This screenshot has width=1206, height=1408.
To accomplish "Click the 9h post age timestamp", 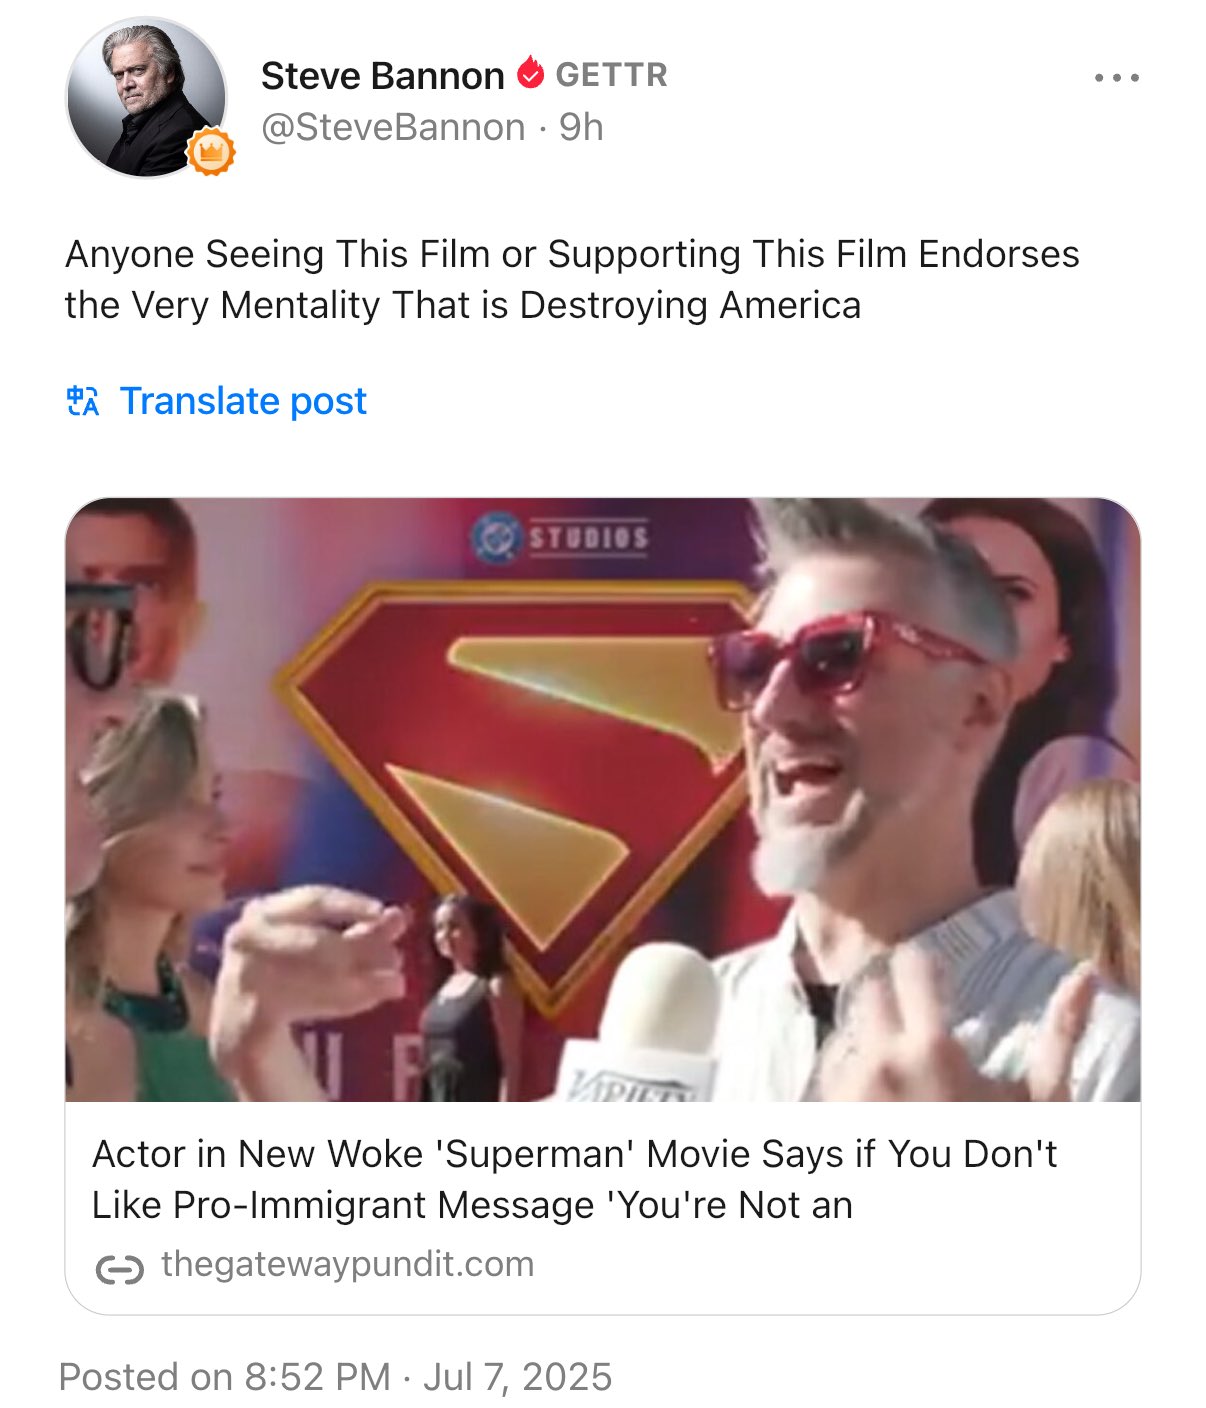I will tap(581, 128).
